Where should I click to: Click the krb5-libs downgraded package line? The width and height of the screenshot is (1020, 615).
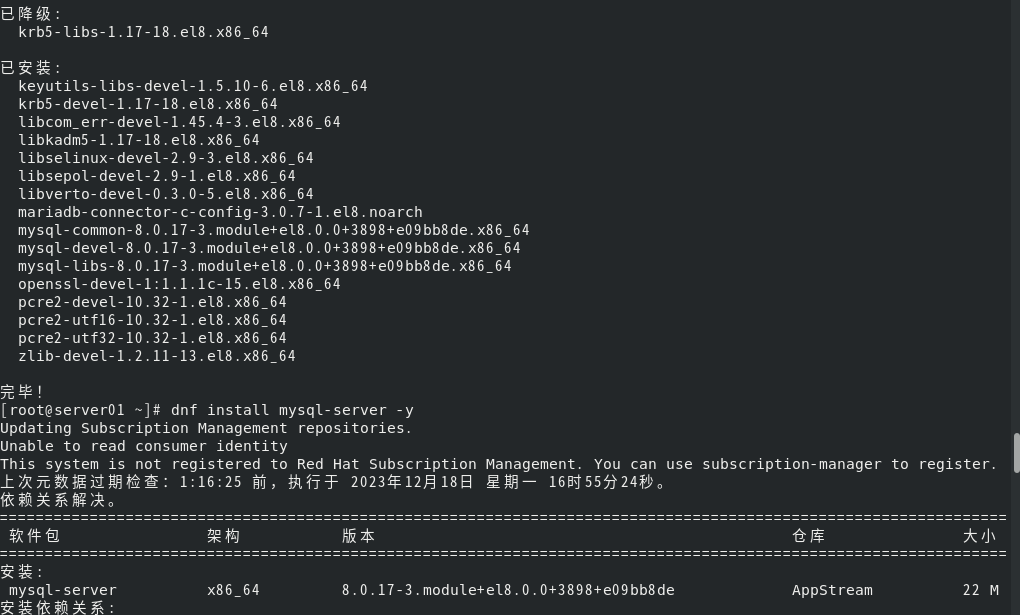pyautogui.click(x=143, y=32)
